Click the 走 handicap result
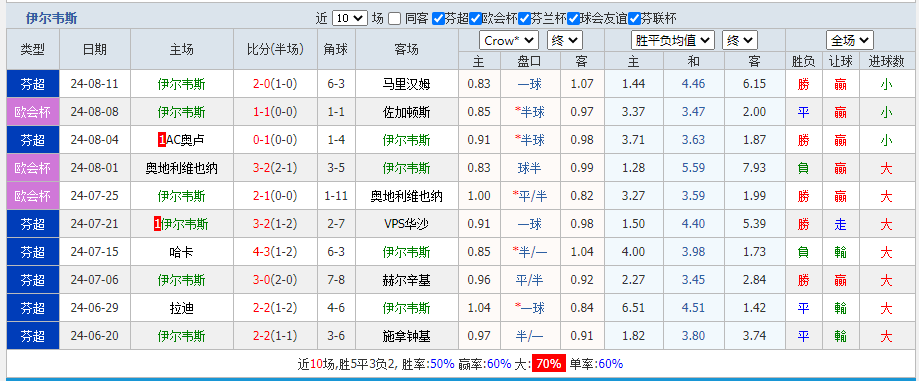919x381 pixels. click(840, 224)
